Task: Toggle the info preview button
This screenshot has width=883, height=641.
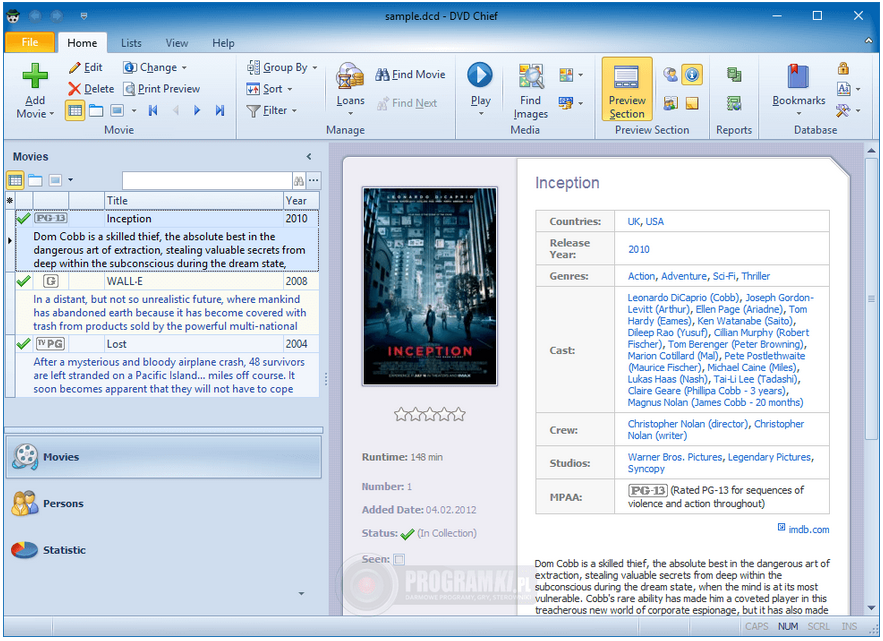Action: pyautogui.click(x=692, y=74)
